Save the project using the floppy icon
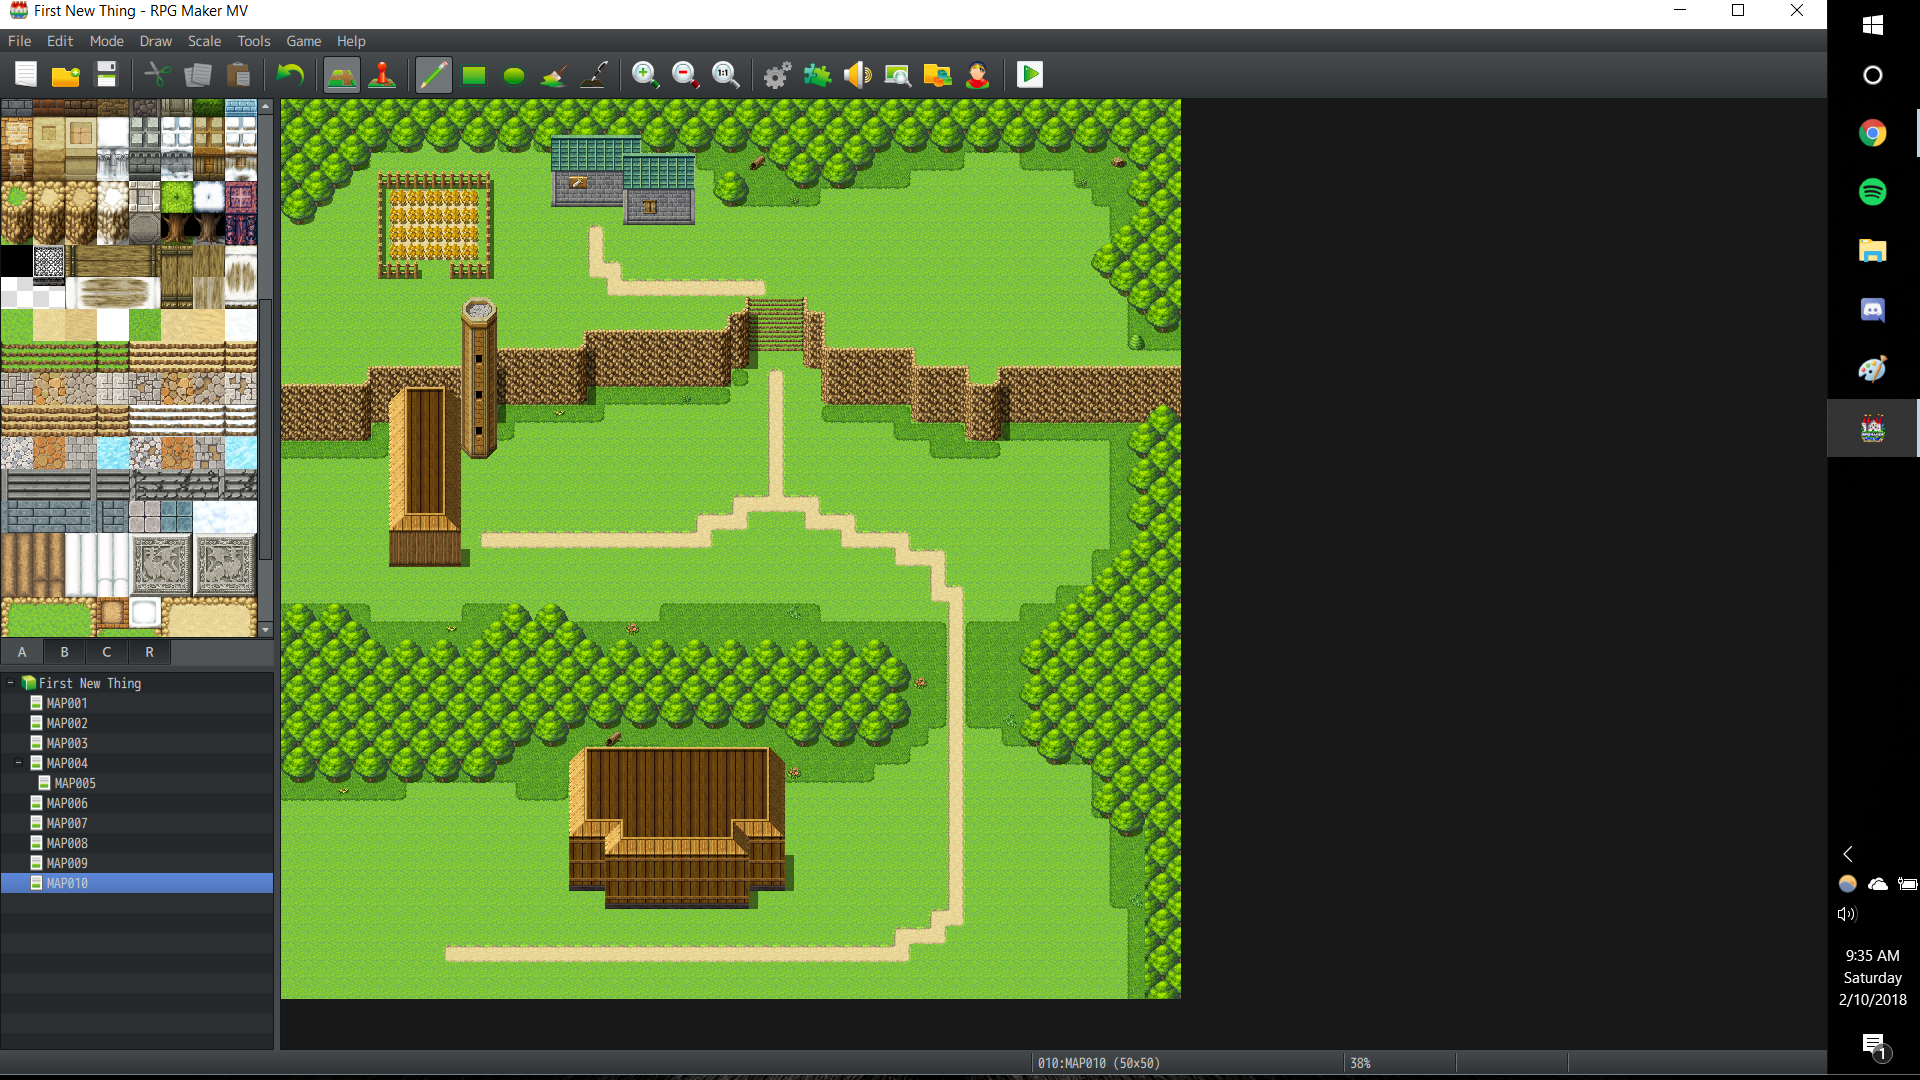The image size is (1920, 1080). tap(106, 75)
